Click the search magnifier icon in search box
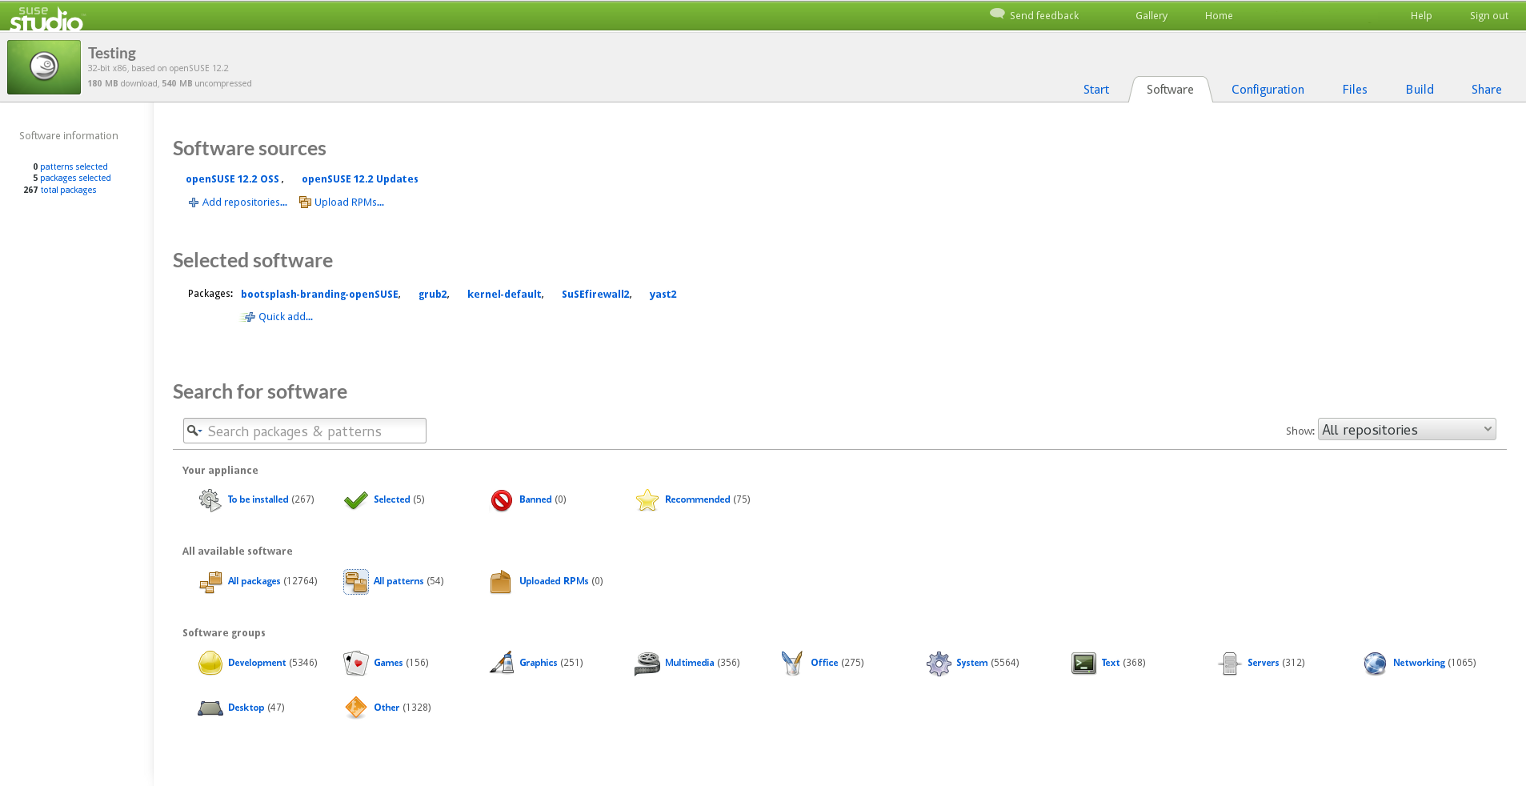 click(194, 431)
